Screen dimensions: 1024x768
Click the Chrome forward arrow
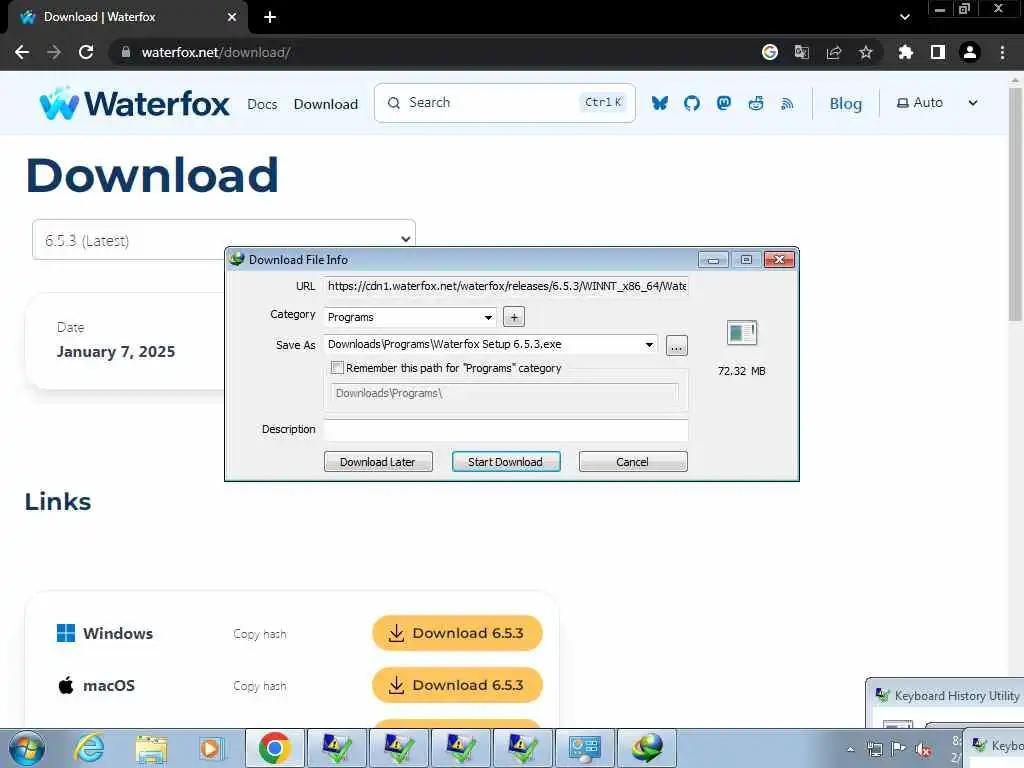click(x=54, y=52)
